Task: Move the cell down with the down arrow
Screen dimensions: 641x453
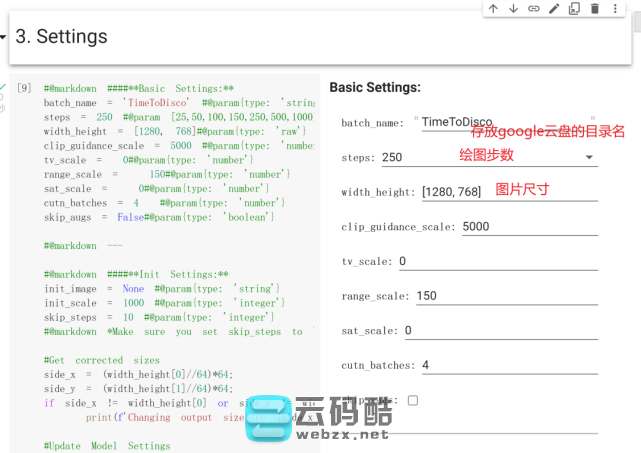Action: (513, 9)
